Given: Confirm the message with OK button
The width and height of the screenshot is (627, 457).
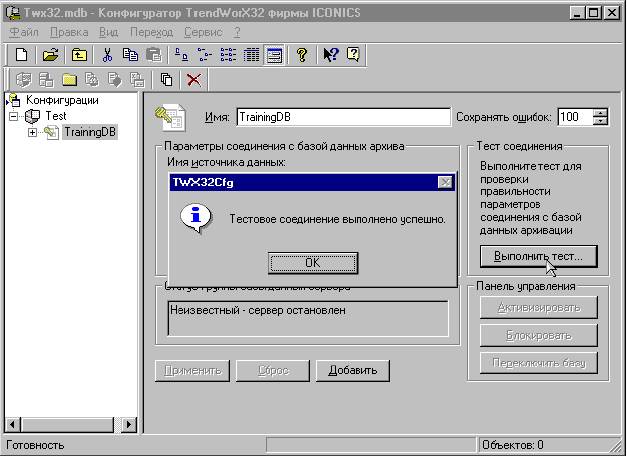Looking at the screenshot, I should [313, 263].
